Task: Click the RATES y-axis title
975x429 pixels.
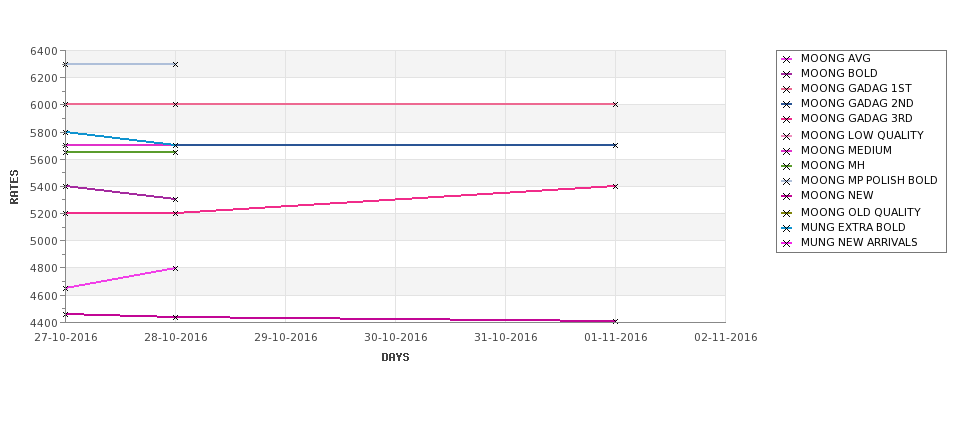Action: [x=14, y=187]
